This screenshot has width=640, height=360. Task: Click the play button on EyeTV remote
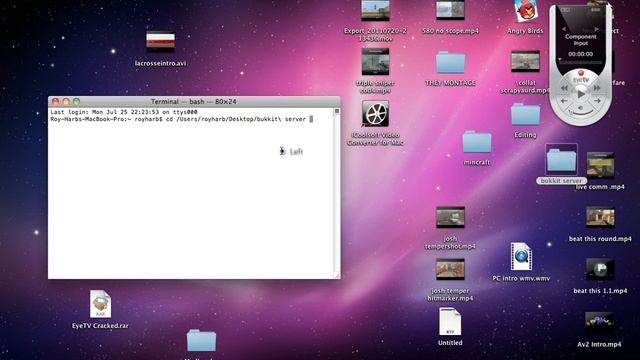(580, 94)
